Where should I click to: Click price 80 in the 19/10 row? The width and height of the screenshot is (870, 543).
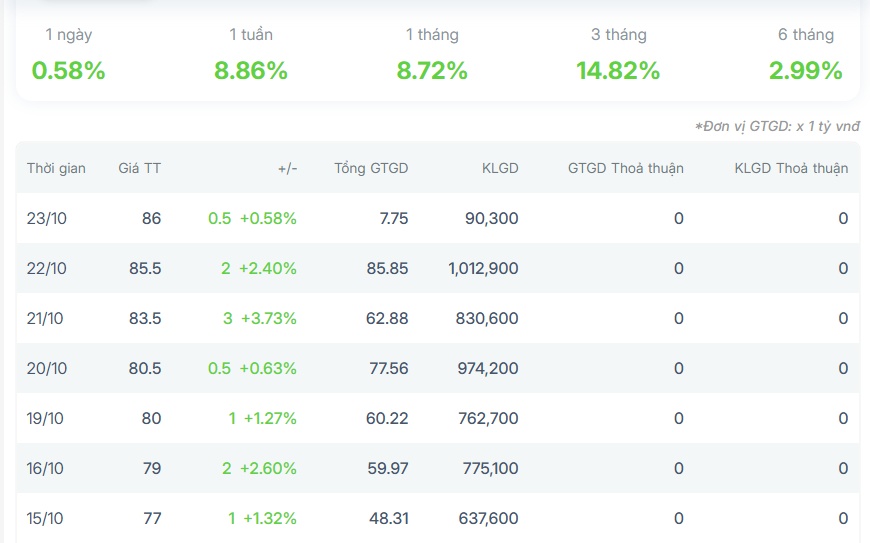coord(151,418)
